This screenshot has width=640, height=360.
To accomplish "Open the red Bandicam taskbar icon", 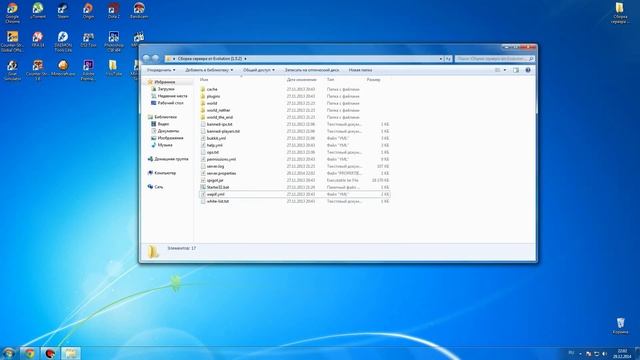I will [50, 353].
